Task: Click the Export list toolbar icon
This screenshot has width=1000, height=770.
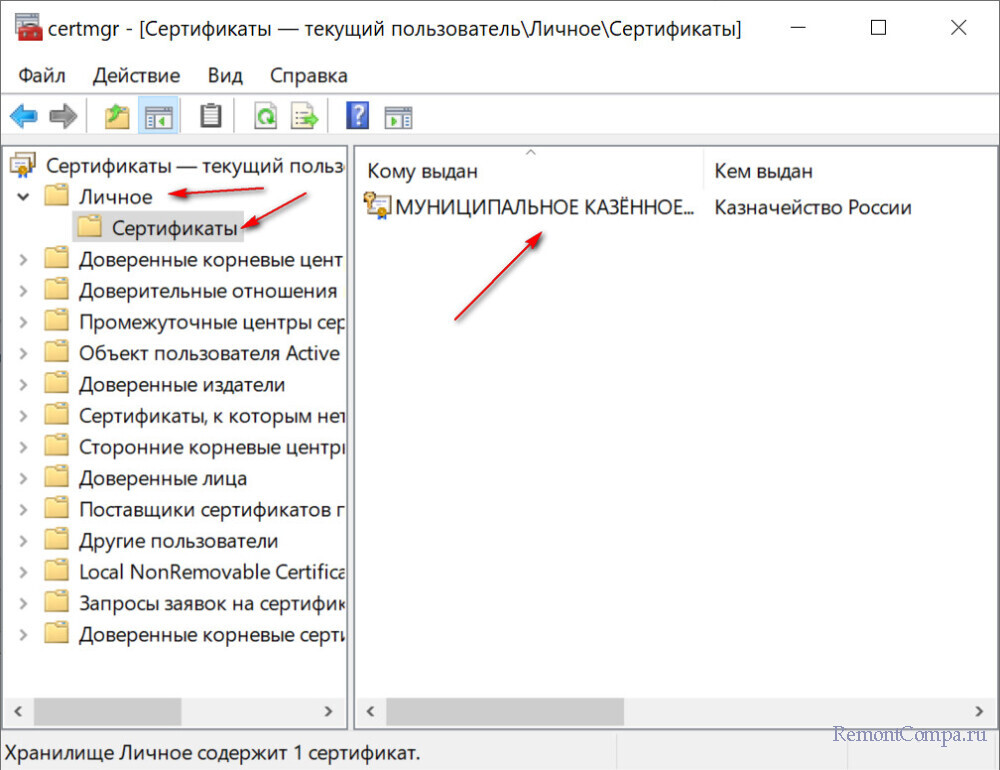Action: 304,117
